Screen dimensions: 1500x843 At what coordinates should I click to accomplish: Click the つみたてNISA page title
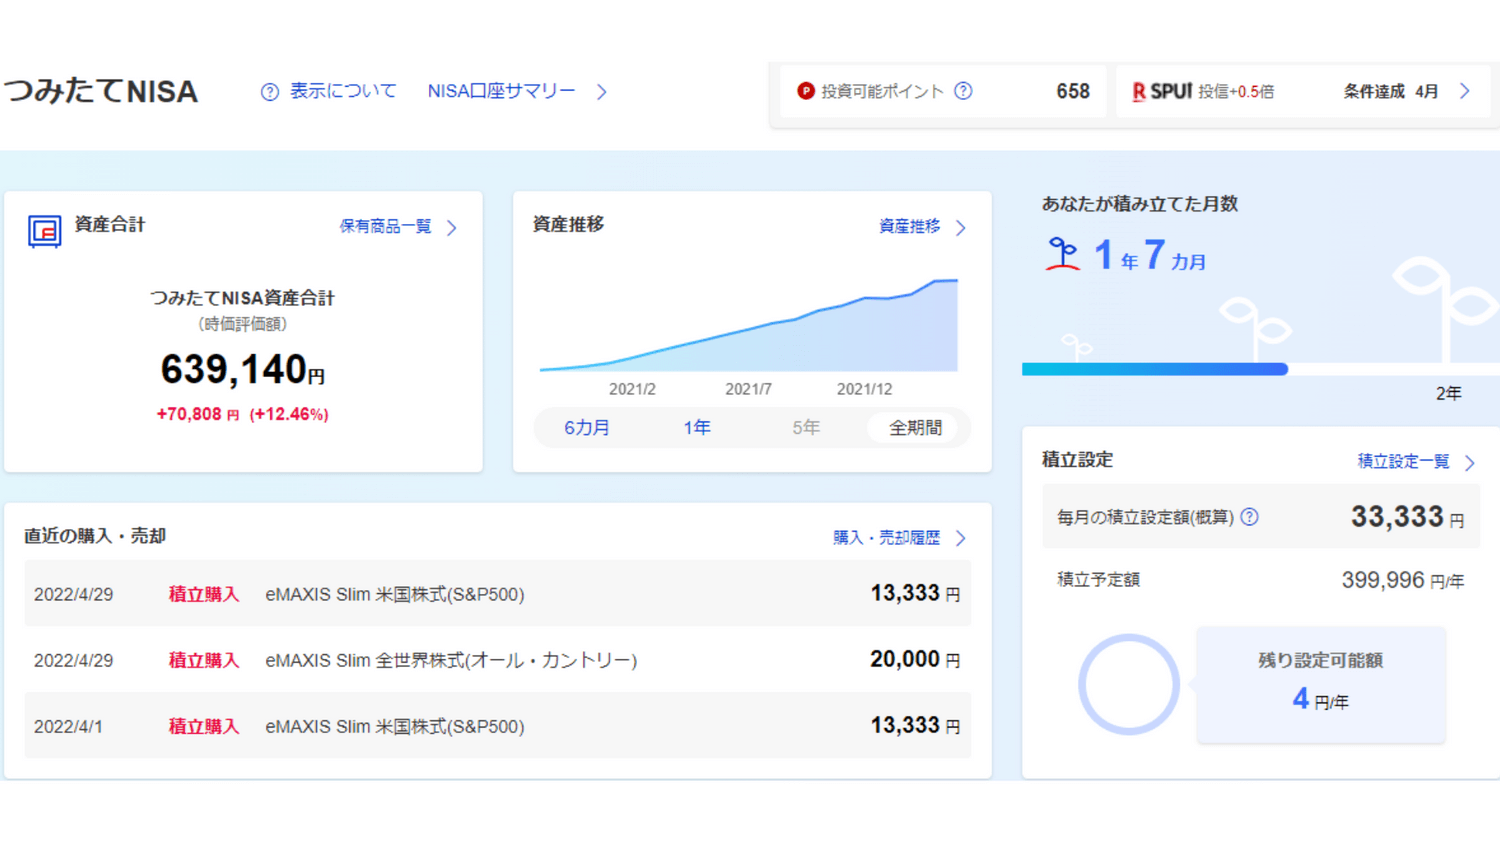[x=101, y=91]
